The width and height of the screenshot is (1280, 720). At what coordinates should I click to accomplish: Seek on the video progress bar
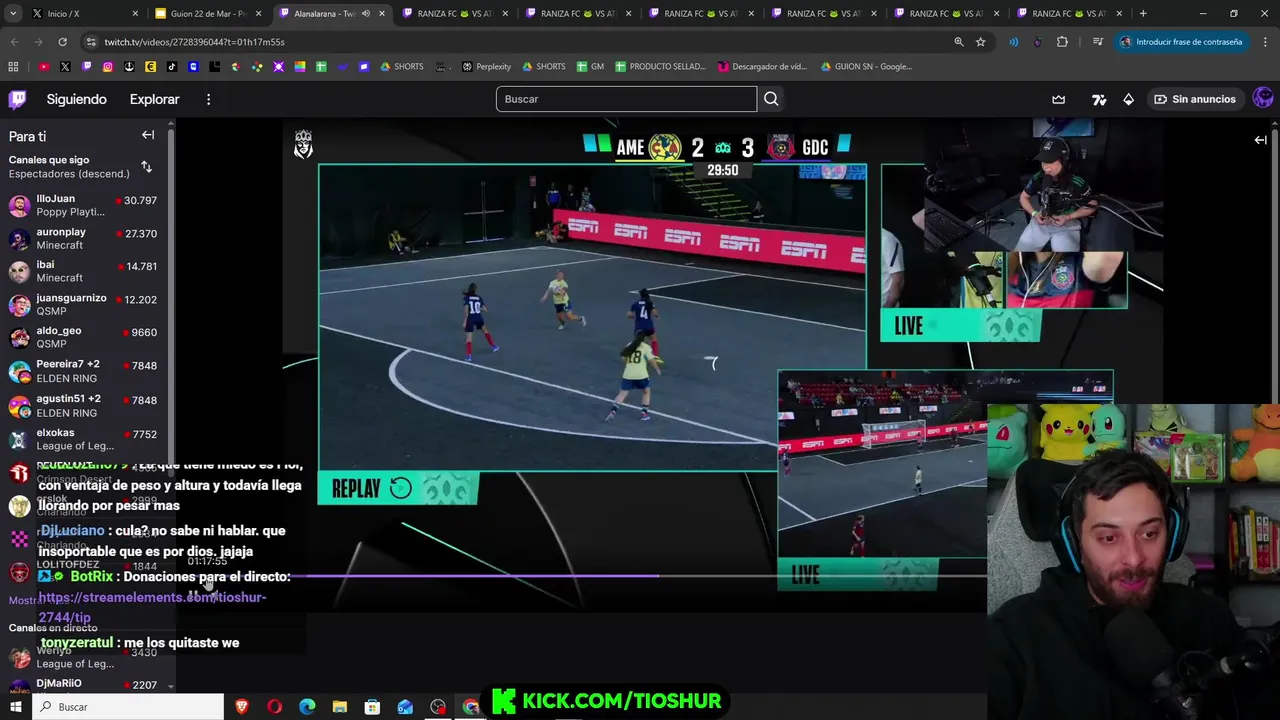coord(646,576)
